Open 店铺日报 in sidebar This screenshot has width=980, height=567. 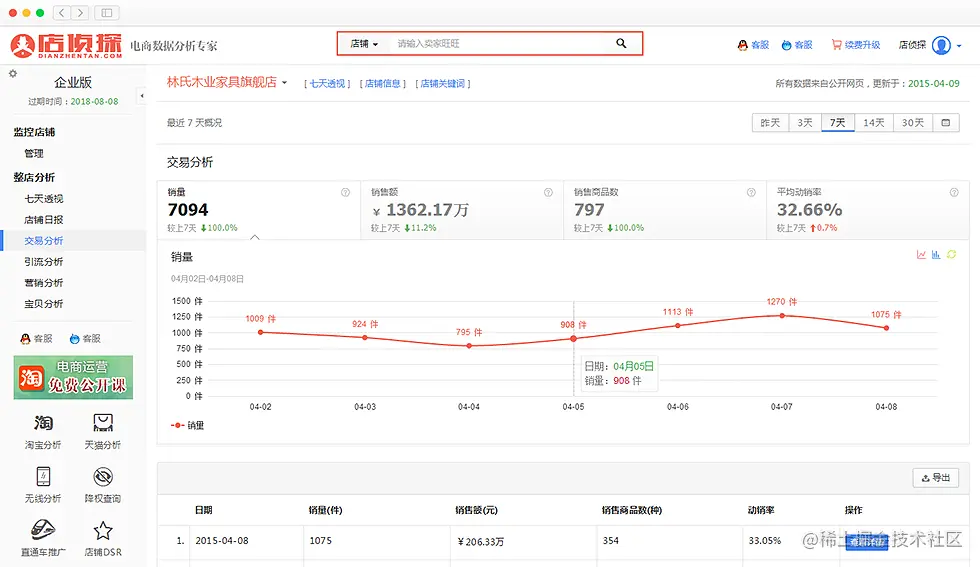(x=44, y=219)
